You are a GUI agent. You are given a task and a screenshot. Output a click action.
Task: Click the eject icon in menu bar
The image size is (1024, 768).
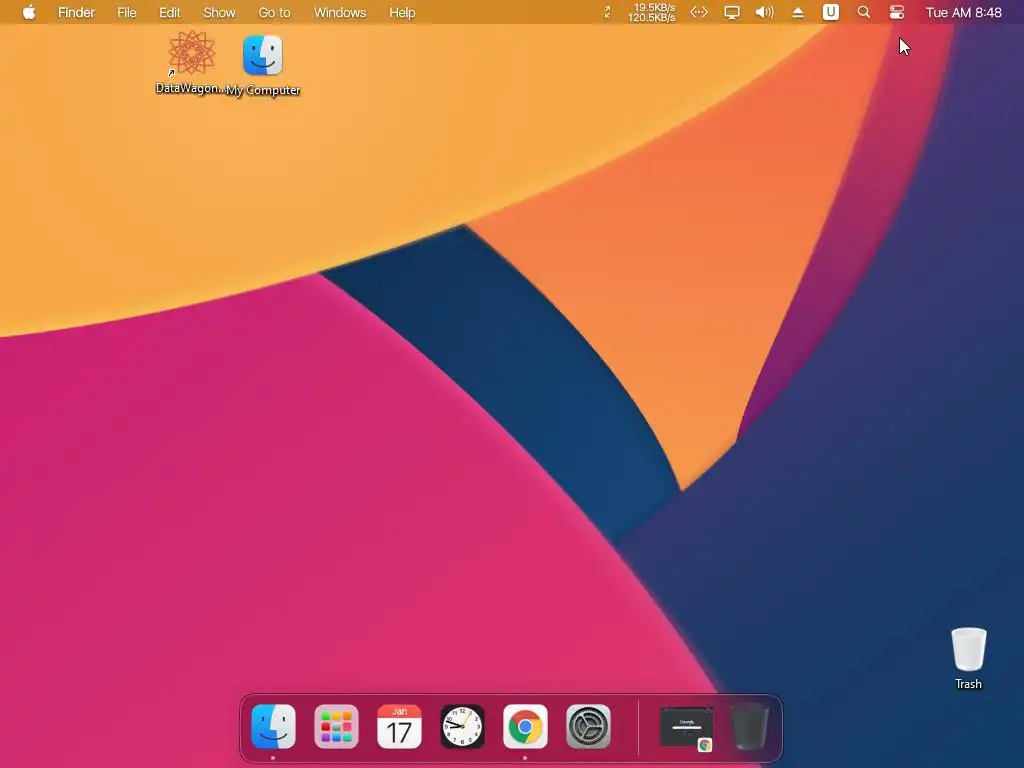click(x=798, y=12)
